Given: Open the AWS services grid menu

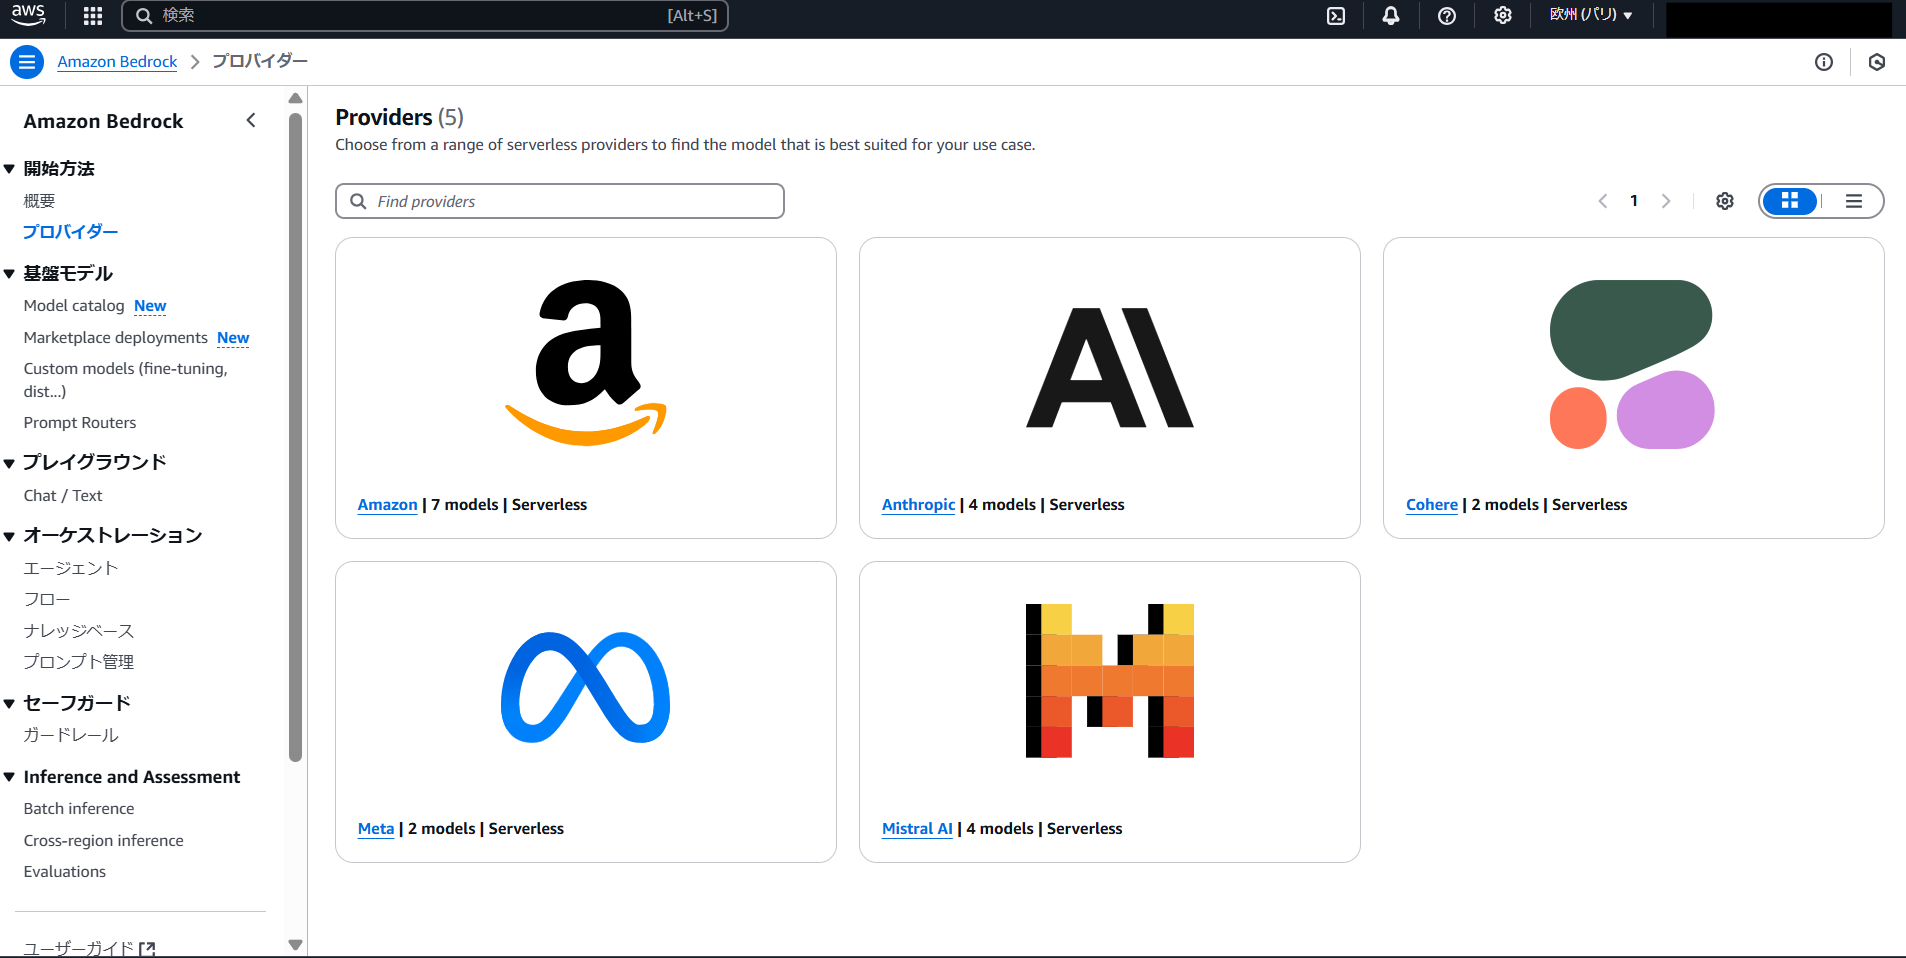Looking at the screenshot, I should point(93,15).
